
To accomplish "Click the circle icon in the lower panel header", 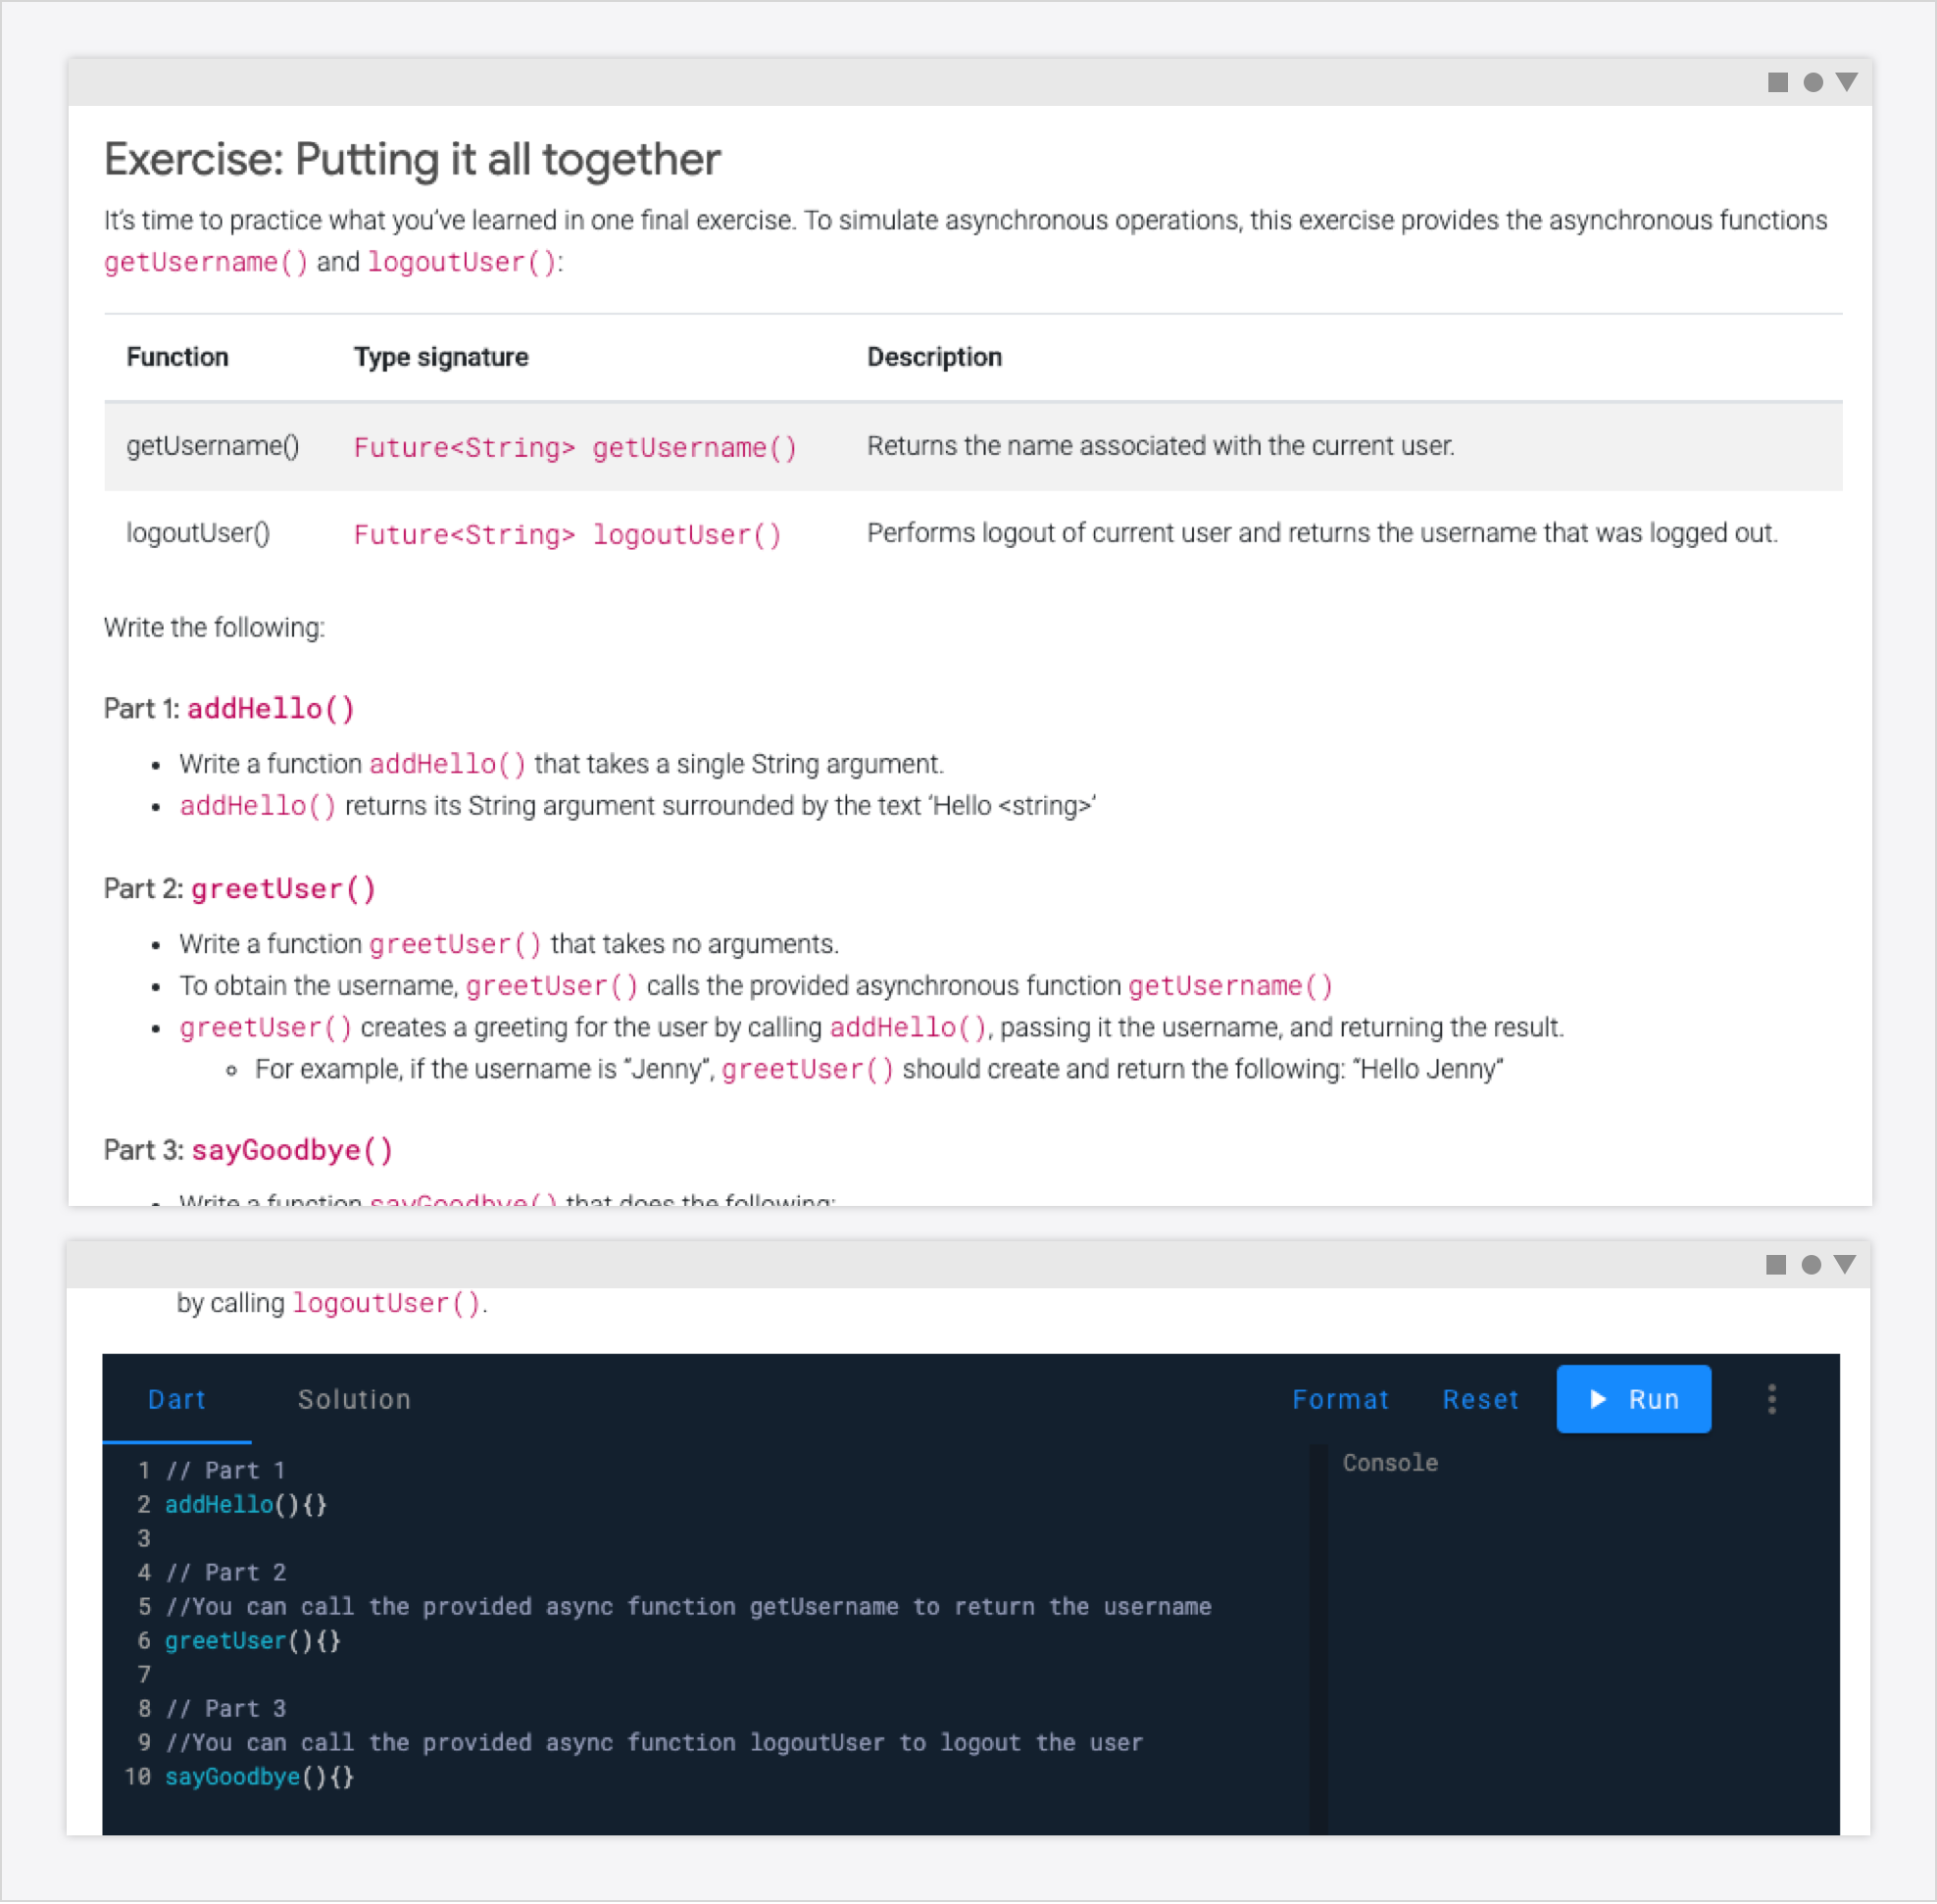I will click(1810, 1265).
